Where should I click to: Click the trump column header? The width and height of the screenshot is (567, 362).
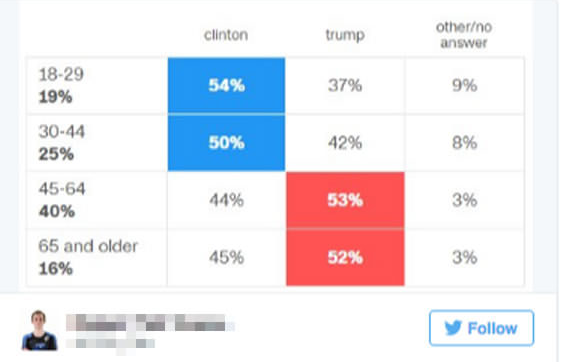(345, 35)
